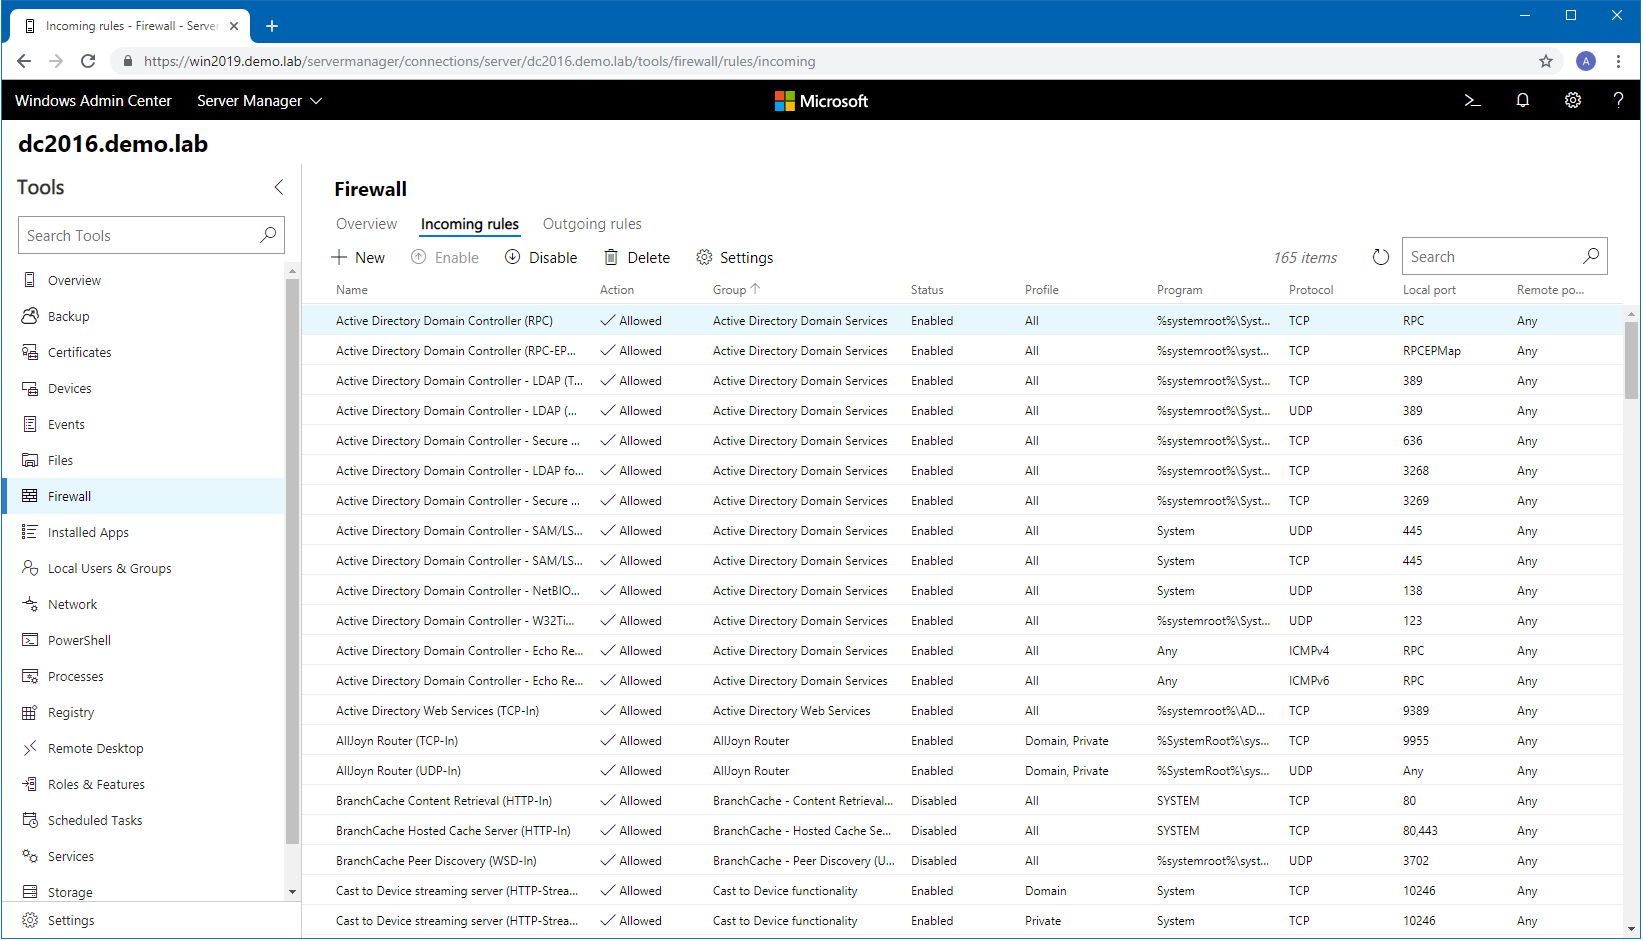Switch to the firewall Overview tab
Screen dimensions: 1643x941
click(366, 224)
